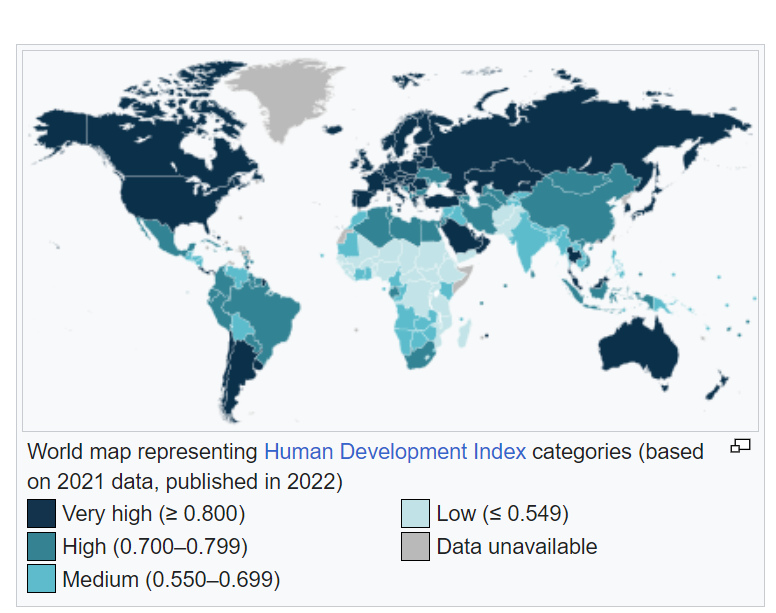The width and height of the screenshot is (776, 613).
Task: Click the enlarge image icon beside caption
Action: [740, 446]
